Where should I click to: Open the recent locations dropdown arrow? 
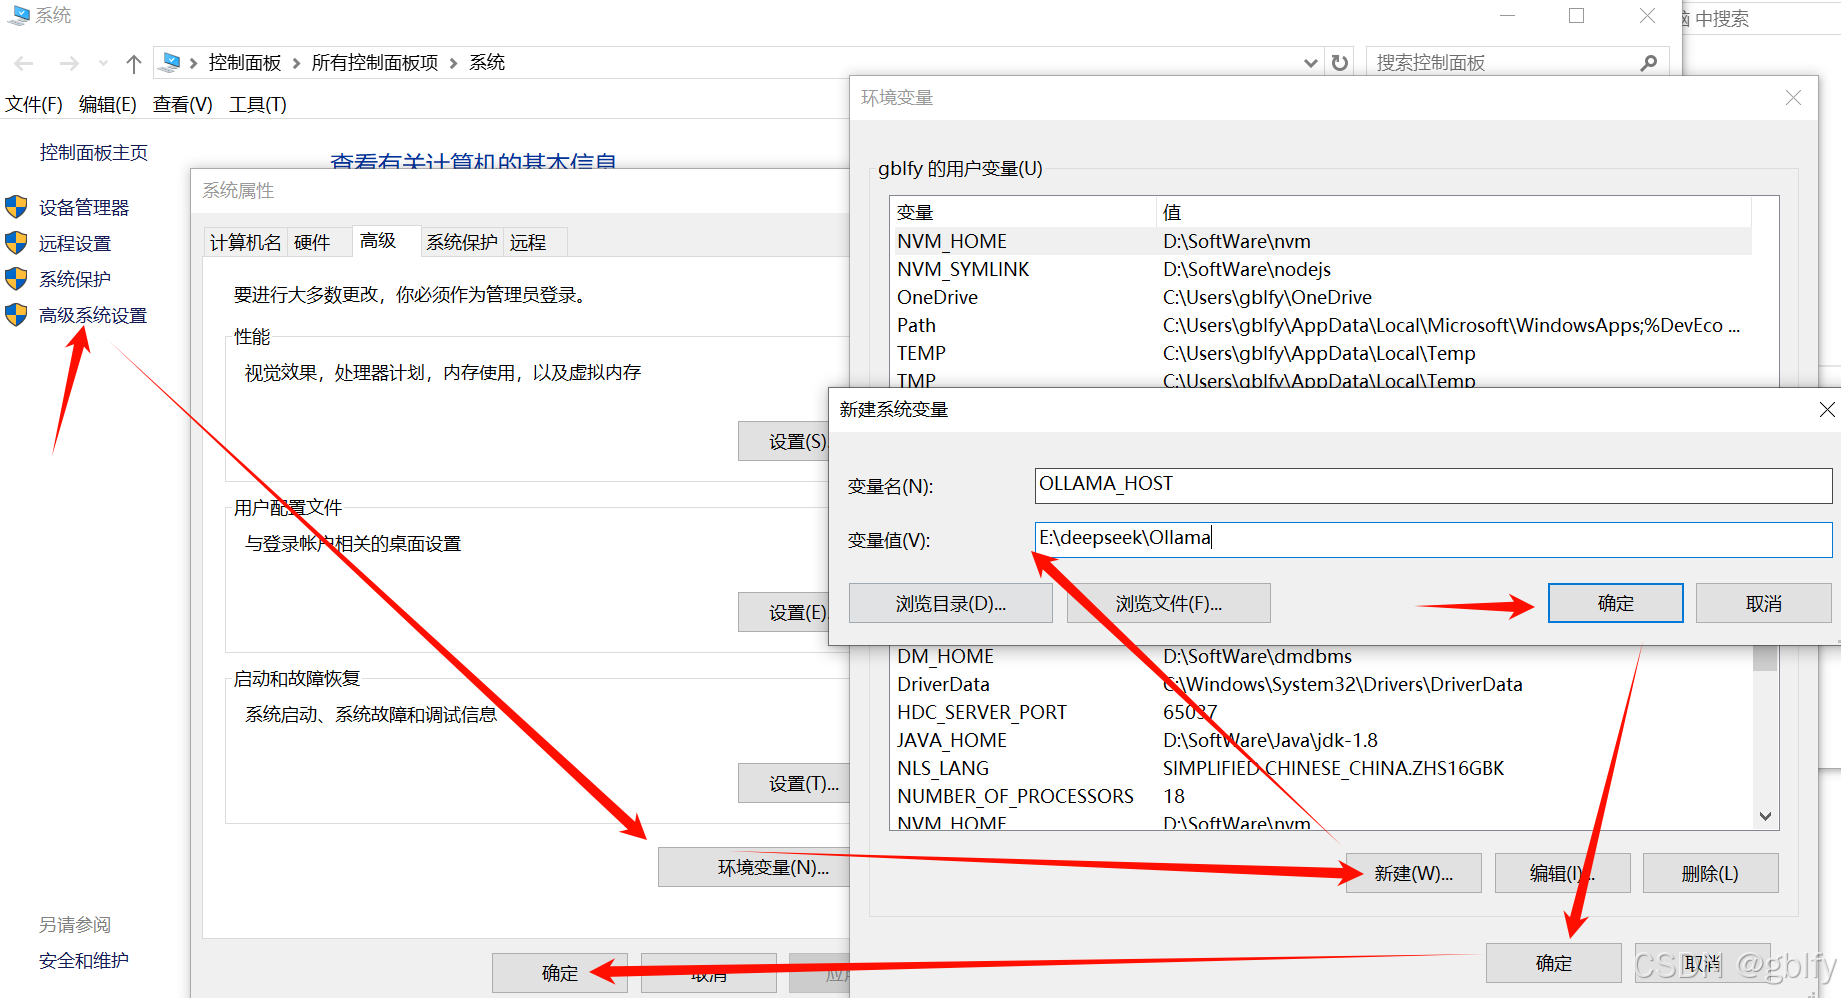[103, 63]
